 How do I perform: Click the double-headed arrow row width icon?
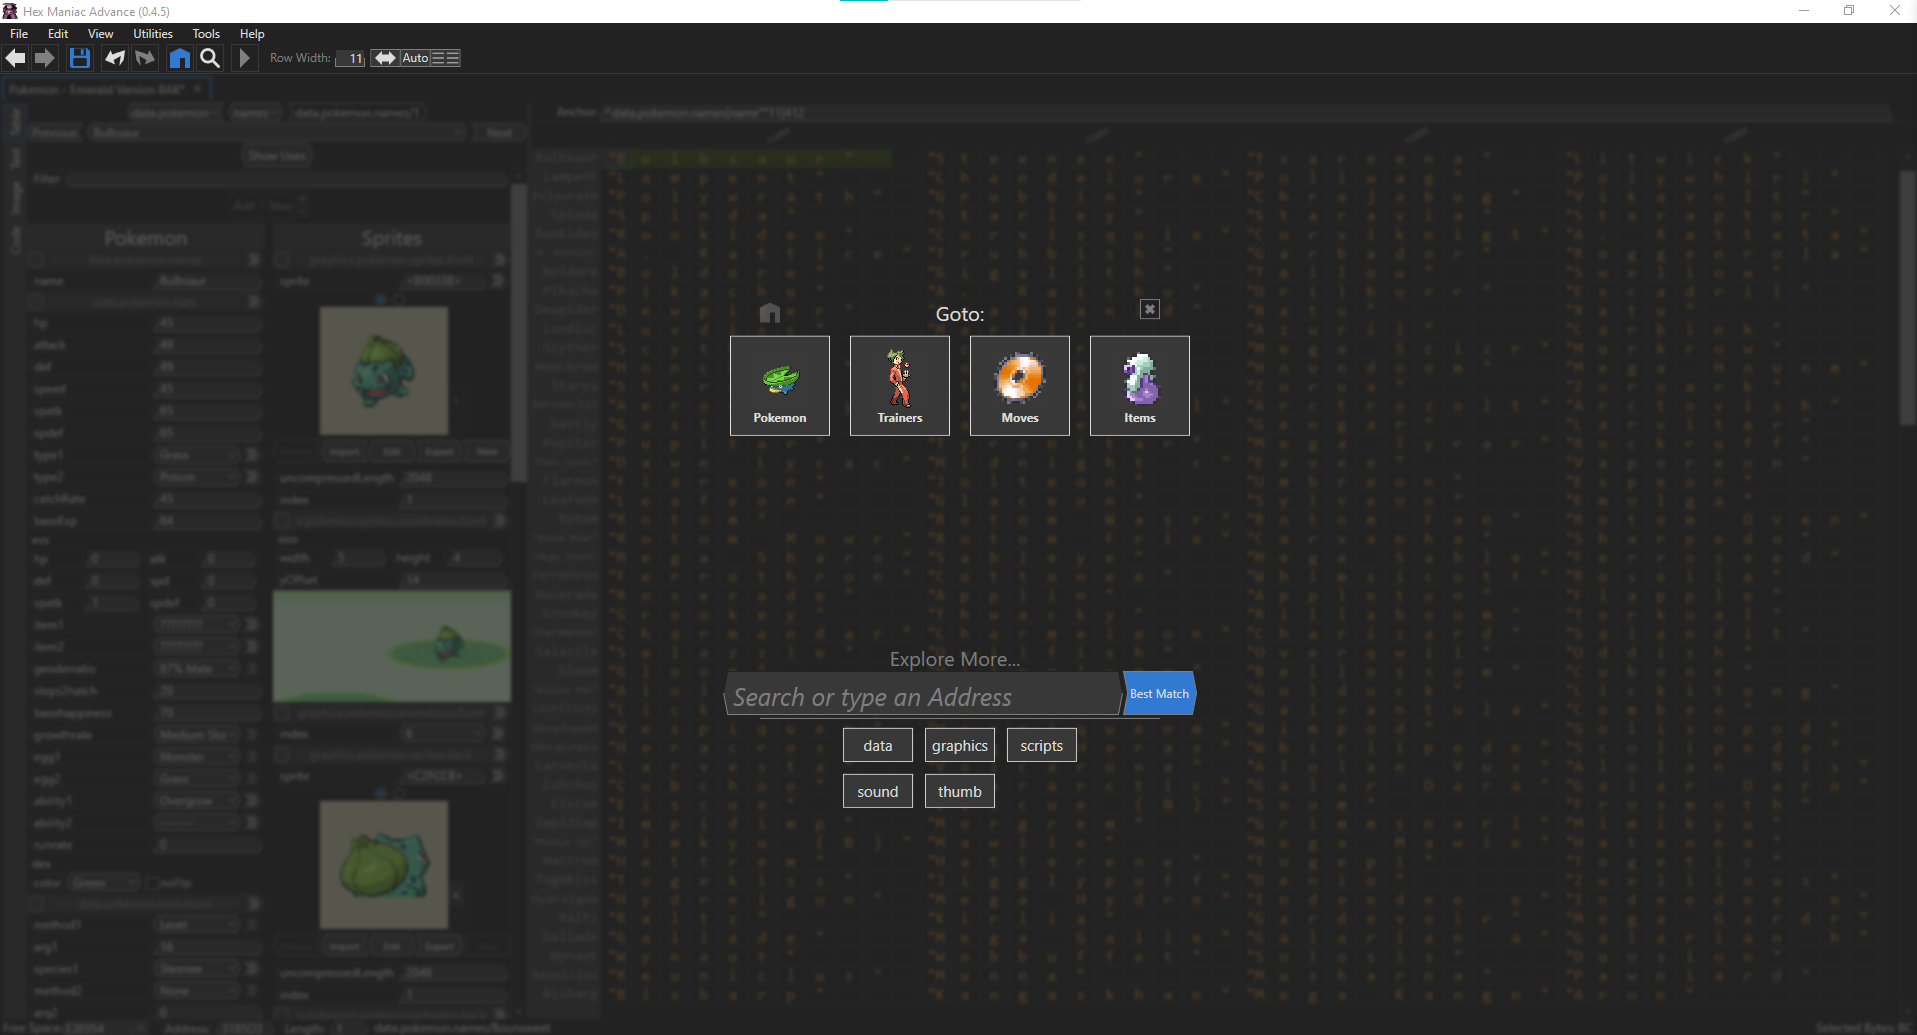[385, 58]
